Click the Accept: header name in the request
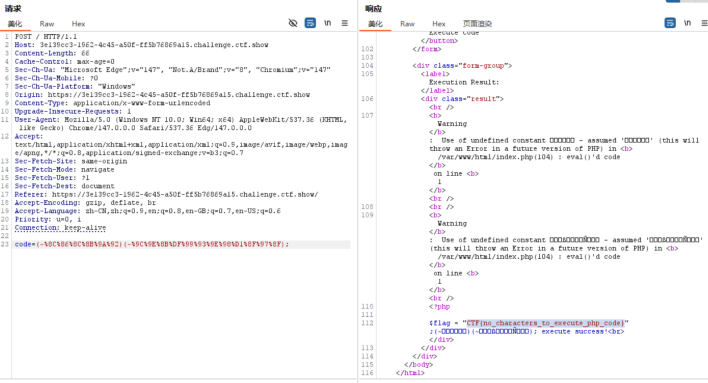This screenshot has height=383, width=708. 28,136
